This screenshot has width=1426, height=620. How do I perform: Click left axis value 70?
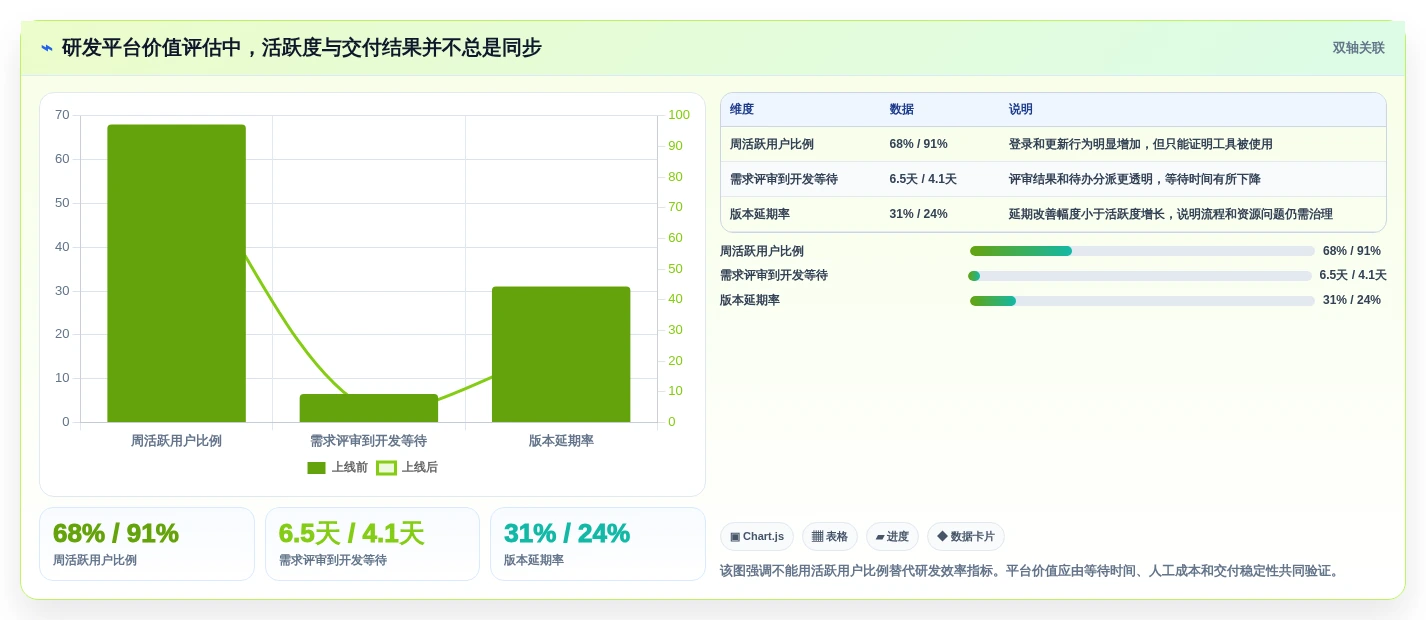point(62,115)
